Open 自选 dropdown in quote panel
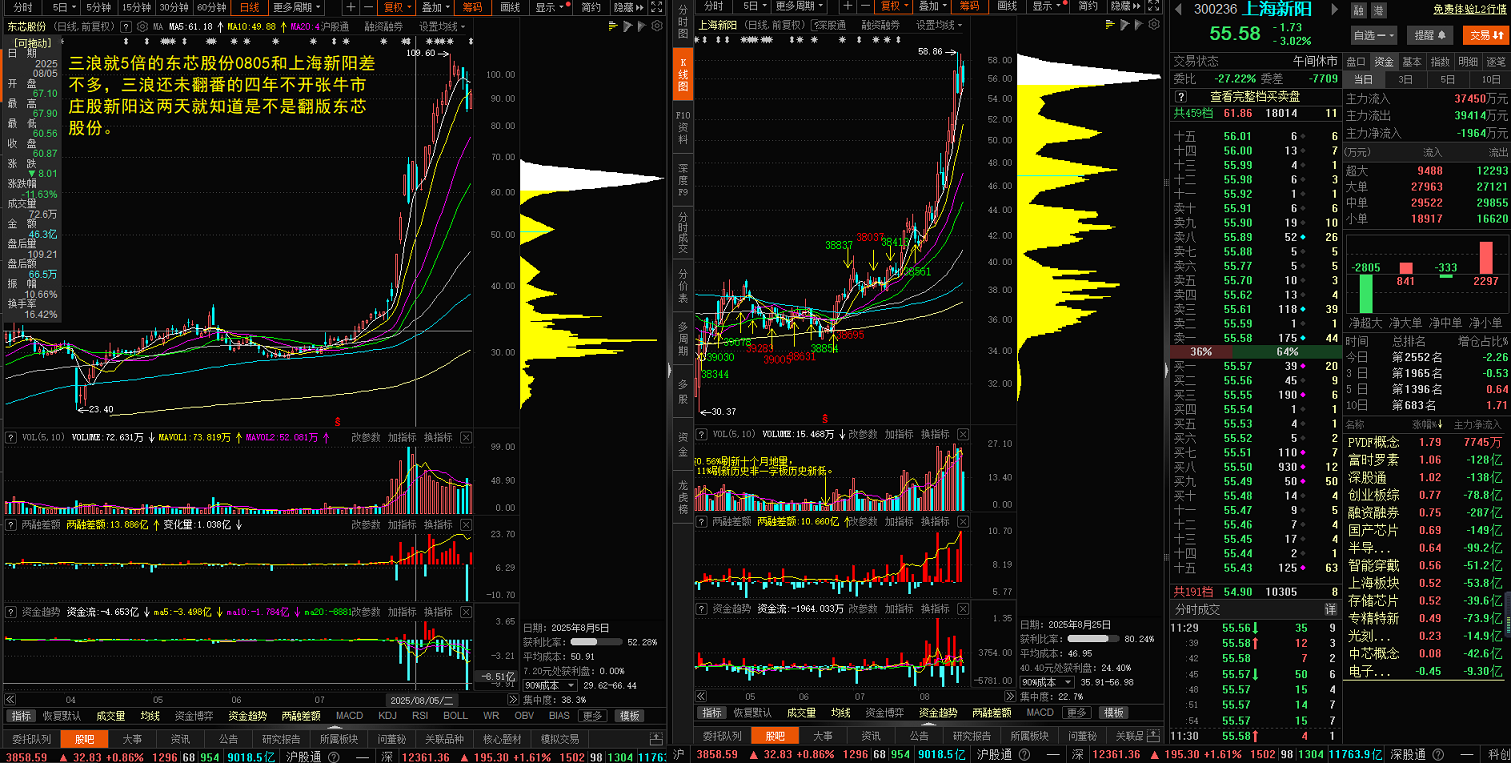 click(x=1373, y=35)
